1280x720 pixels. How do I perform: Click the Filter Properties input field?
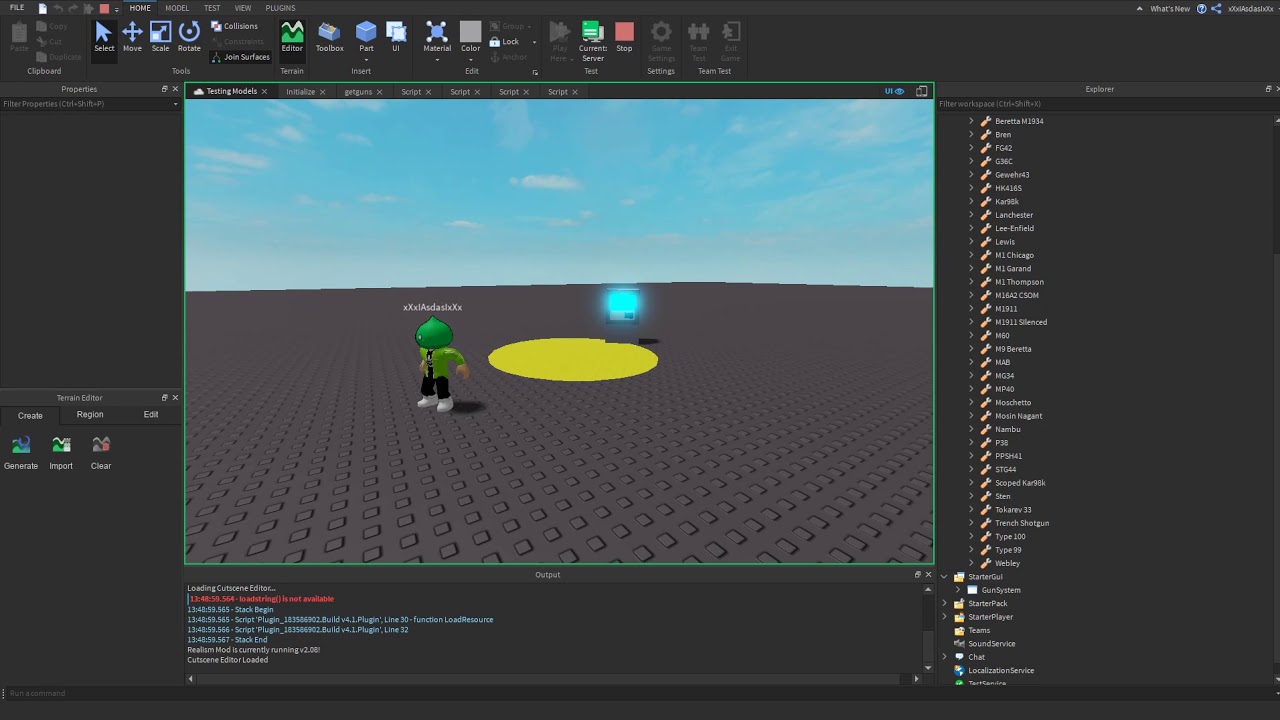click(85, 104)
